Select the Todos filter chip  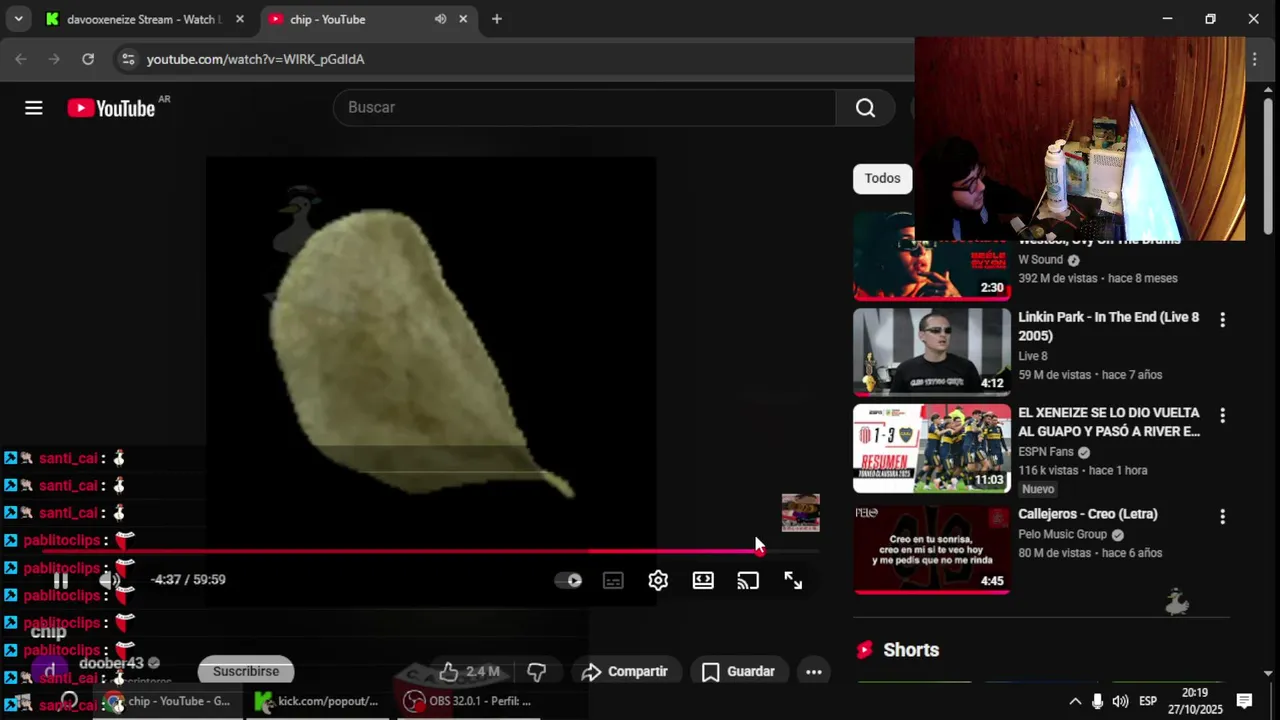point(882,178)
